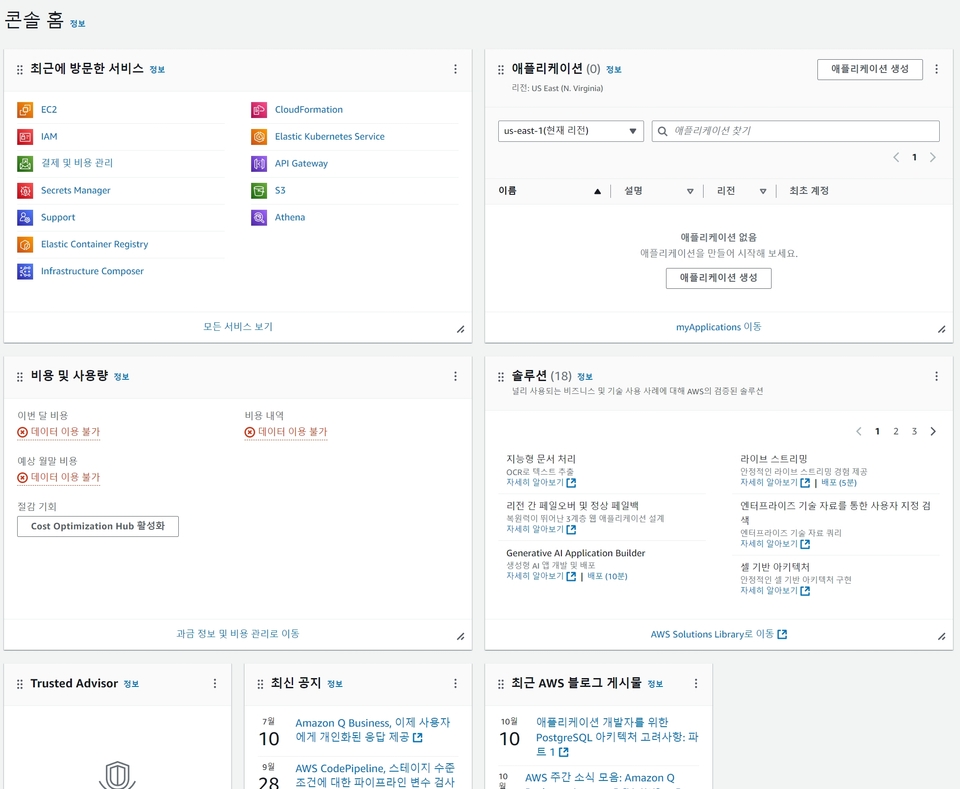Image resolution: width=960 pixels, height=789 pixels.
Task: Open 애플리케이션 widget options menu
Action: [x=936, y=69]
